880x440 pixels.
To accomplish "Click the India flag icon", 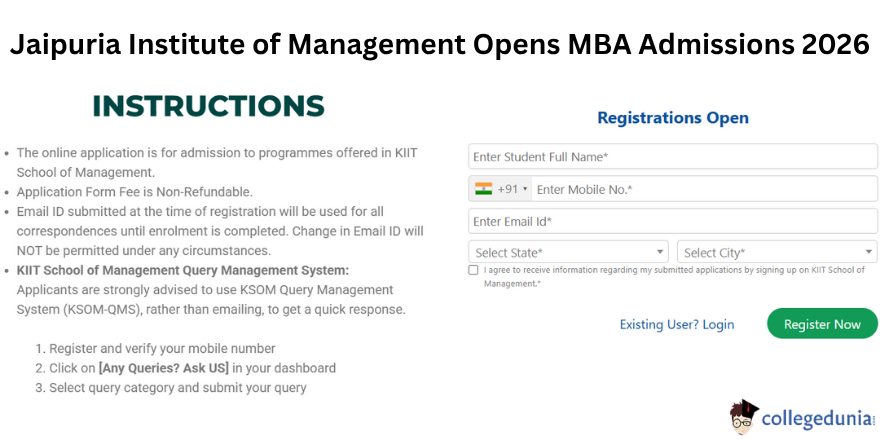I will click(x=483, y=189).
